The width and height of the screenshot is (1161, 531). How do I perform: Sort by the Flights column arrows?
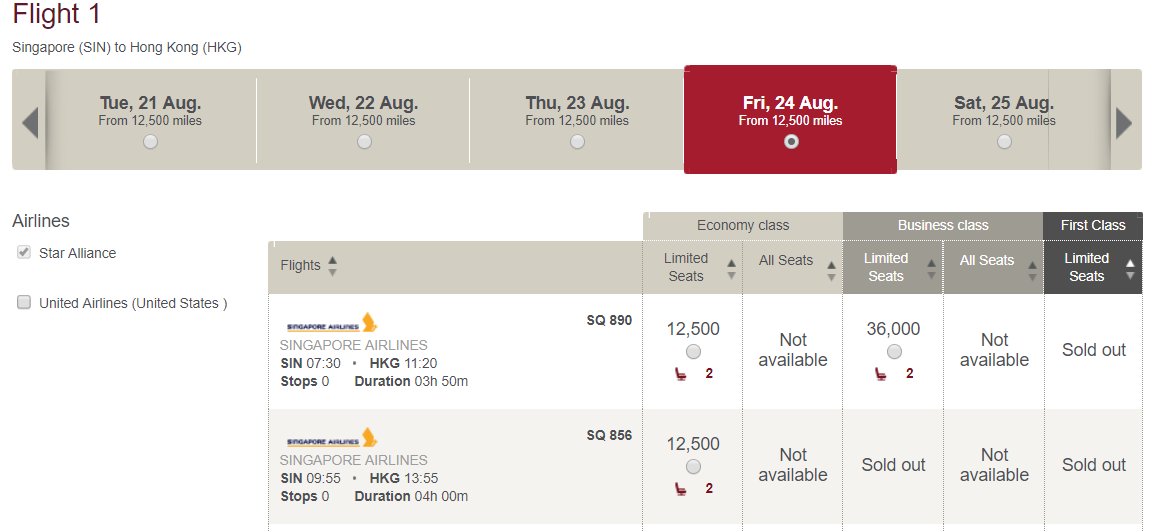(332, 266)
